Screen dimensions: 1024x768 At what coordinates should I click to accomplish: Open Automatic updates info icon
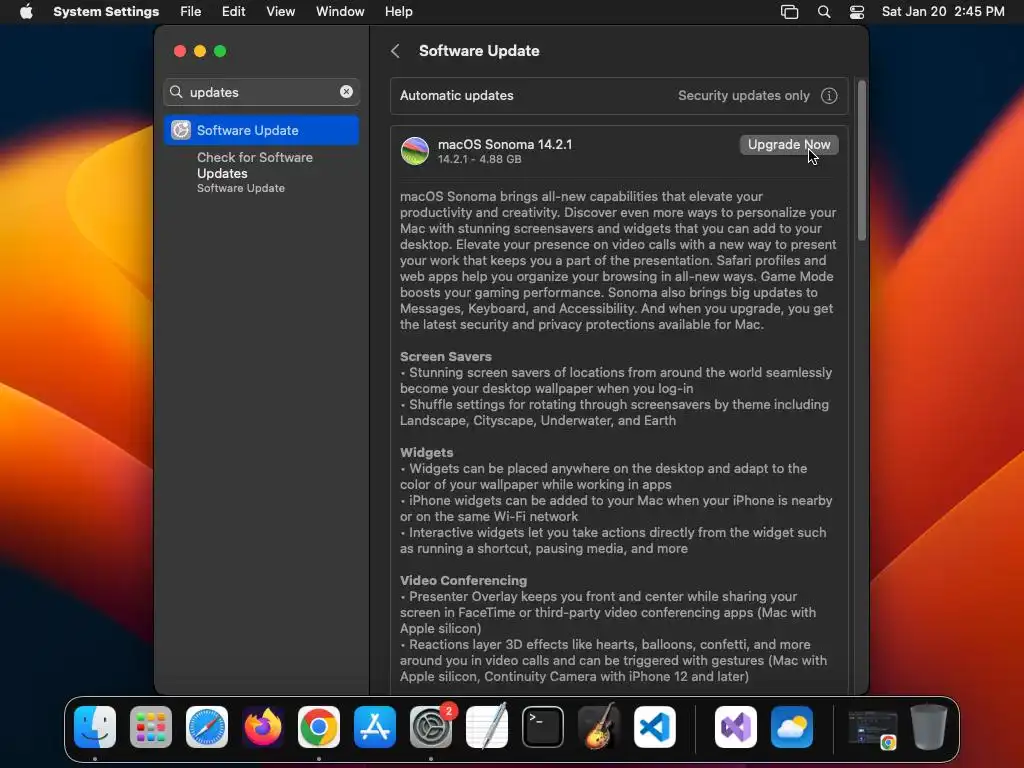[829, 96]
